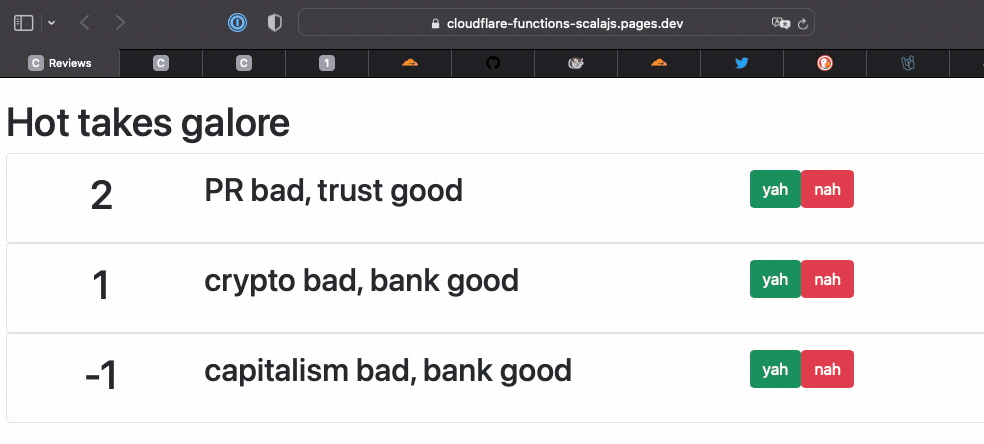The width and height of the screenshot is (984, 444).
Task: Vote yah on "PR bad, trust good"
Action: (775, 190)
